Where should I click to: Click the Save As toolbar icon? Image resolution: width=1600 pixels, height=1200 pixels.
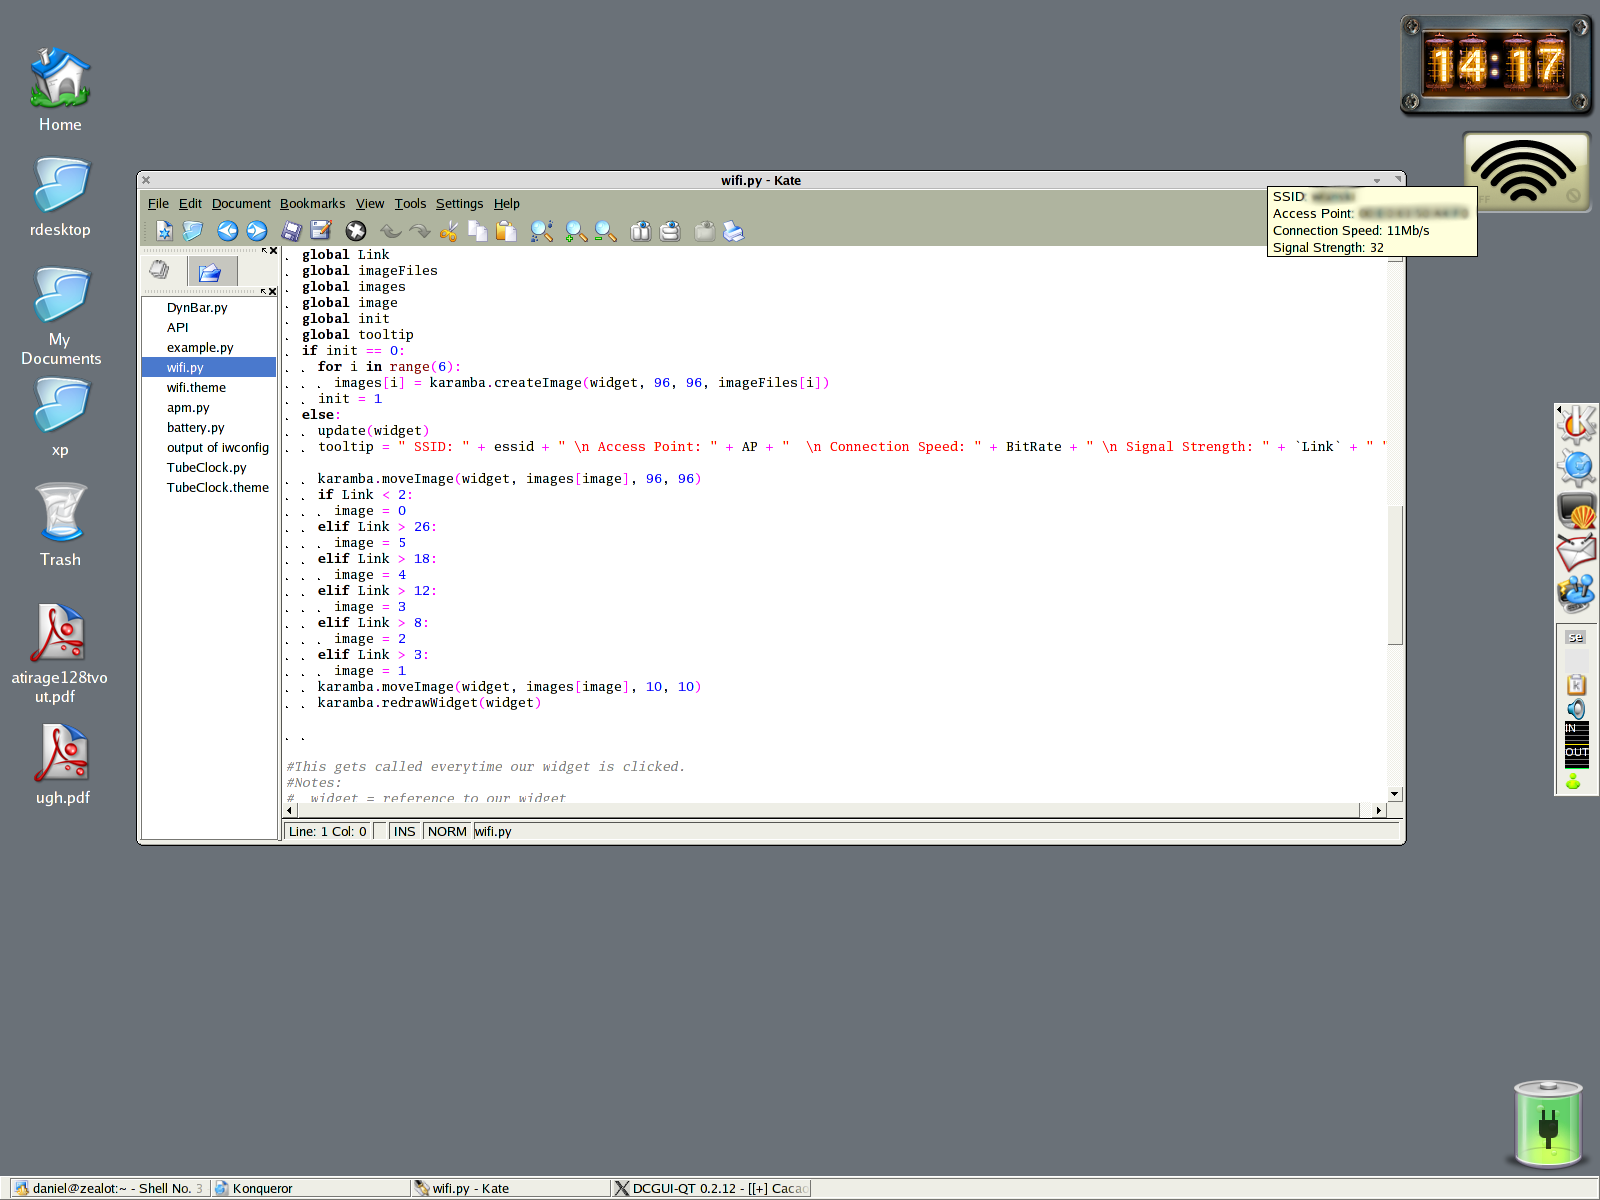pyautogui.click(x=321, y=231)
